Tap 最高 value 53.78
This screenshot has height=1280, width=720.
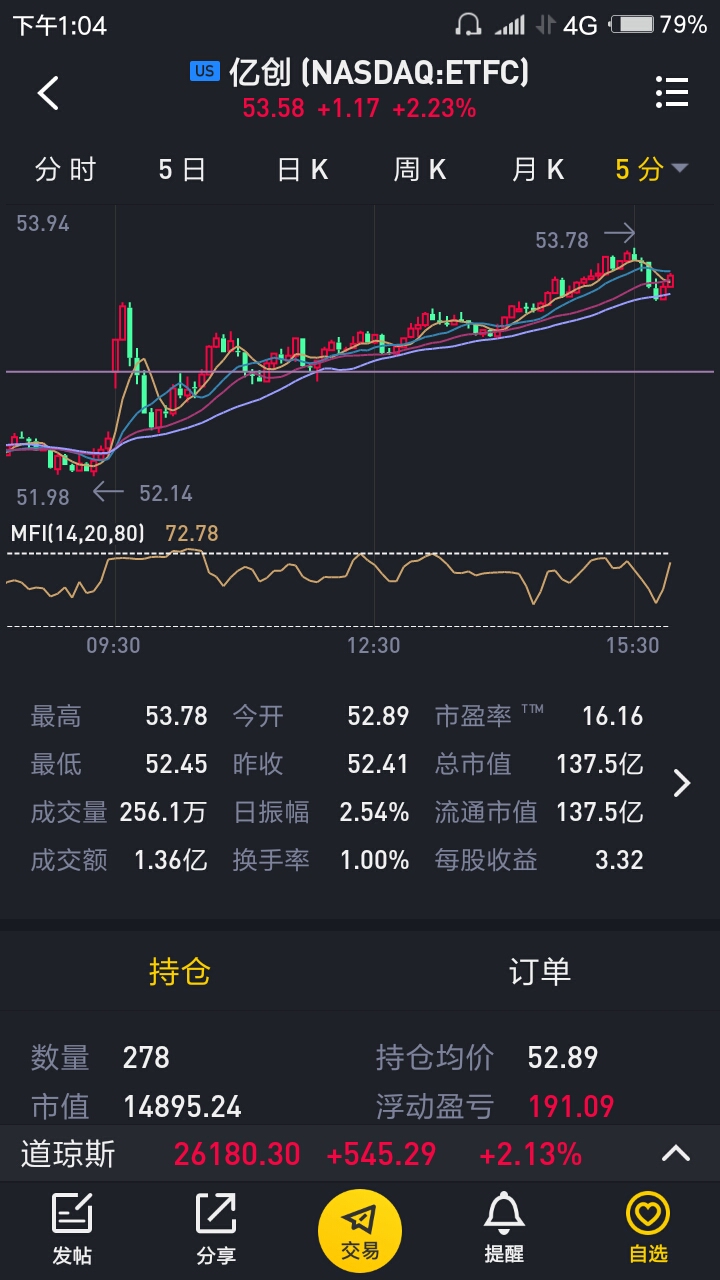pos(176,716)
